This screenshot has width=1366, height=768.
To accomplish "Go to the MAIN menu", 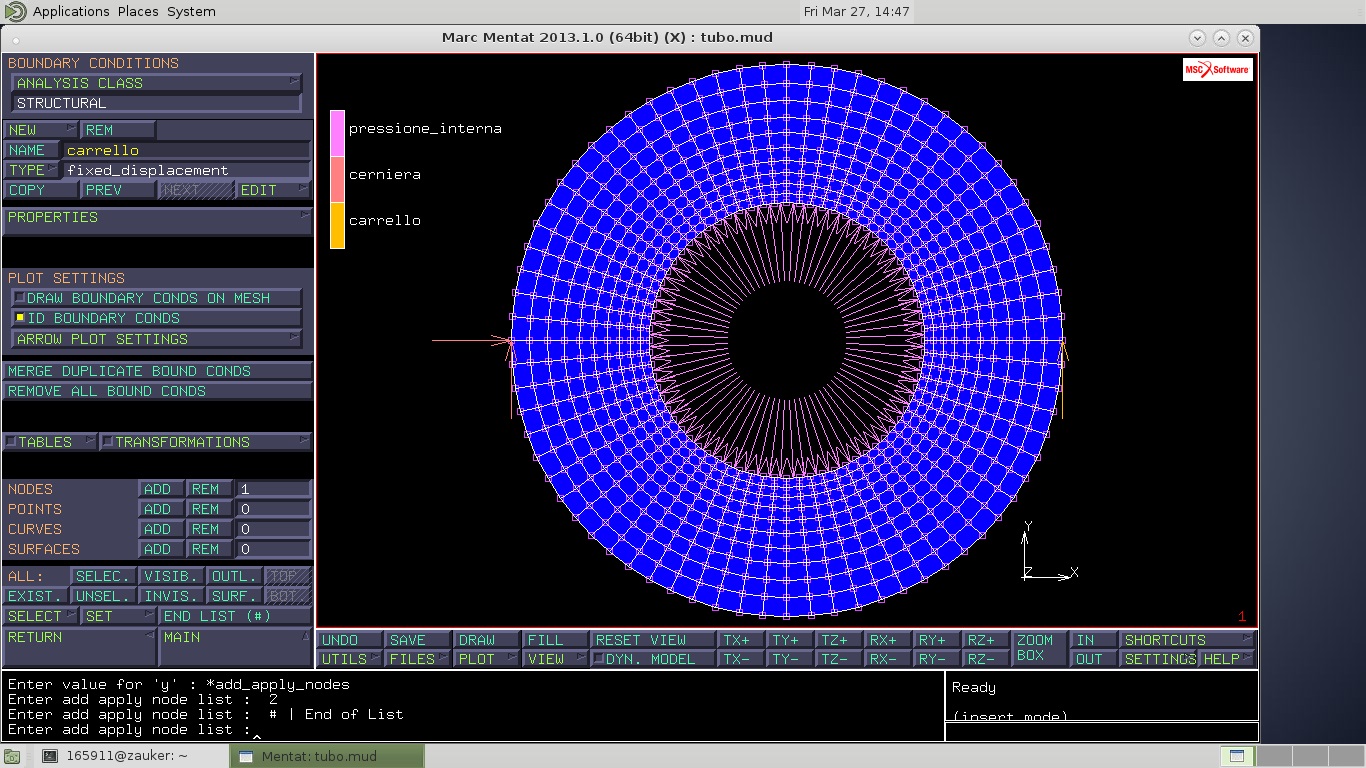I will [x=235, y=646].
